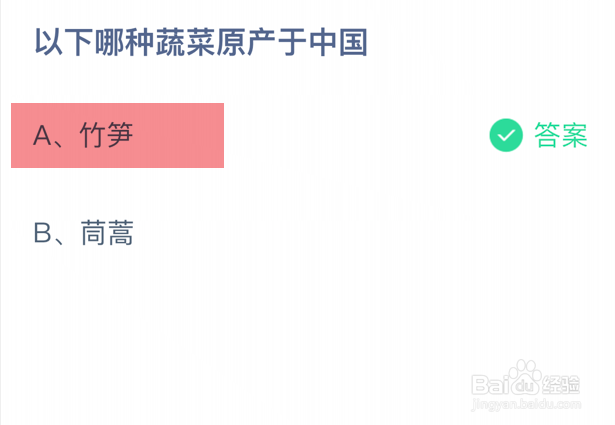
Task: Click the "du" text inside the paw logo
Action: (523, 388)
